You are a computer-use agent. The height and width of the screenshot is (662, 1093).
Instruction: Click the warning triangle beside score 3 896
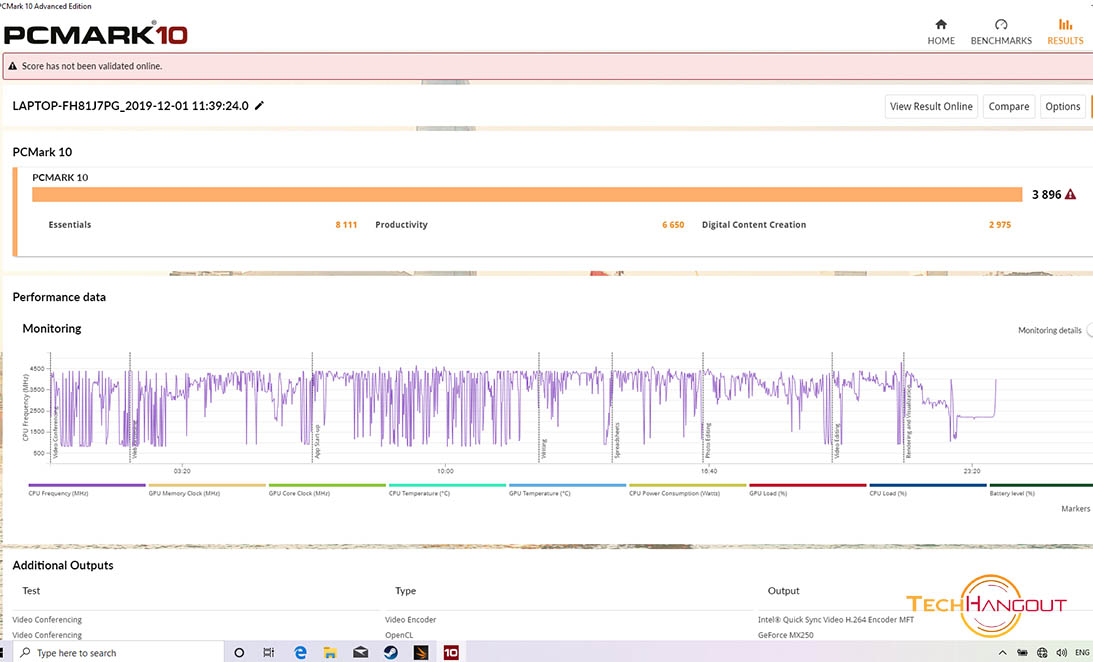point(1070,194)
